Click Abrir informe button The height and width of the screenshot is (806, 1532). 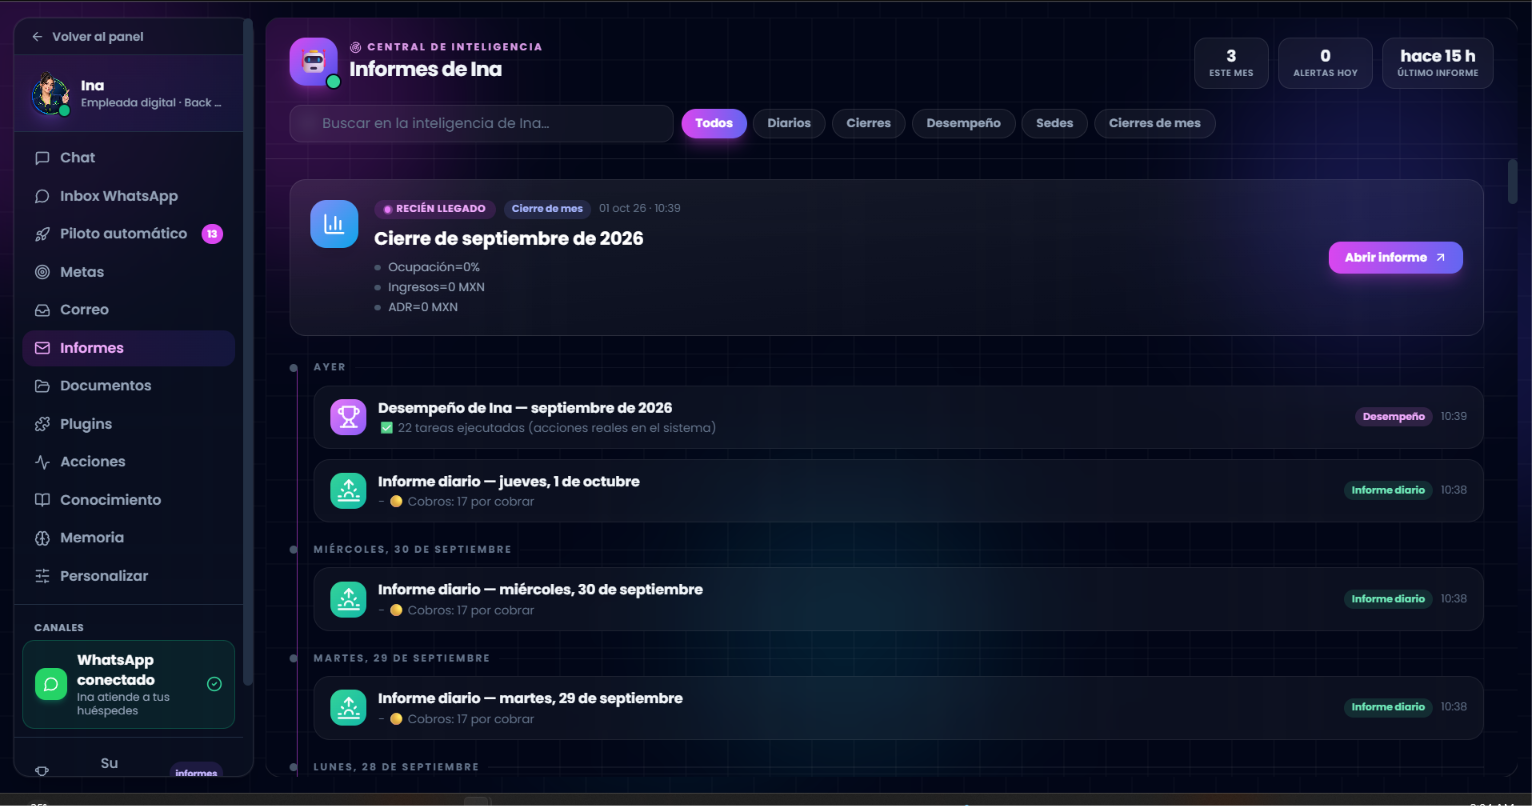[x=1395, y=257]
